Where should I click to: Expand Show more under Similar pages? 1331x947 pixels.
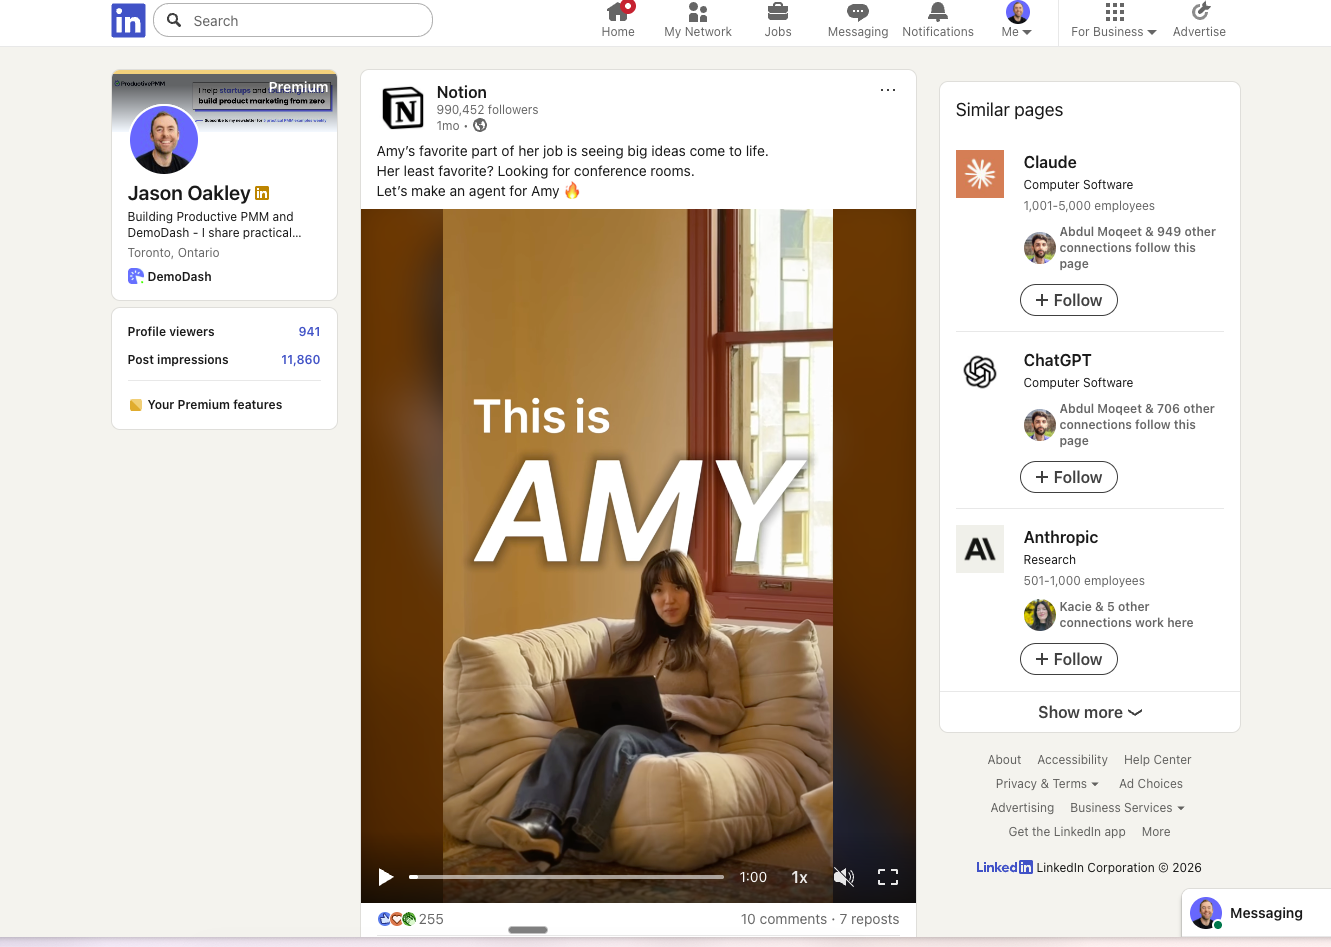(x=1089, y=712)
